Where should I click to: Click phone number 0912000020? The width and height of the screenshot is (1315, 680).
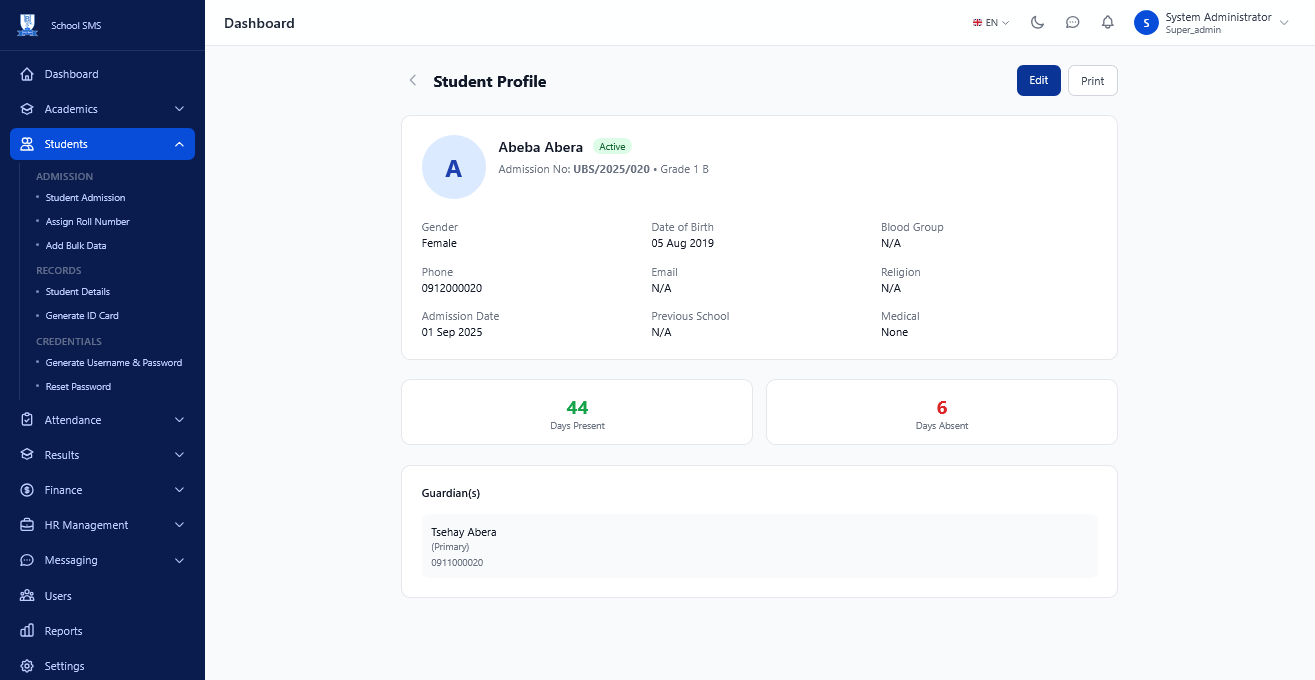click(452, 288)
